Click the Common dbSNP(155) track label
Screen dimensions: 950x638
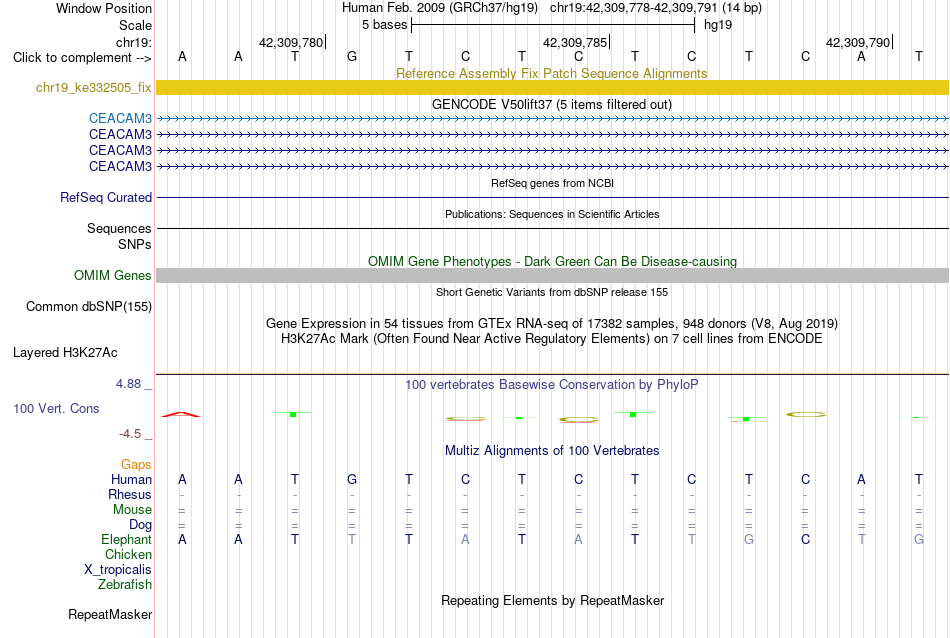tap(88, 307)
